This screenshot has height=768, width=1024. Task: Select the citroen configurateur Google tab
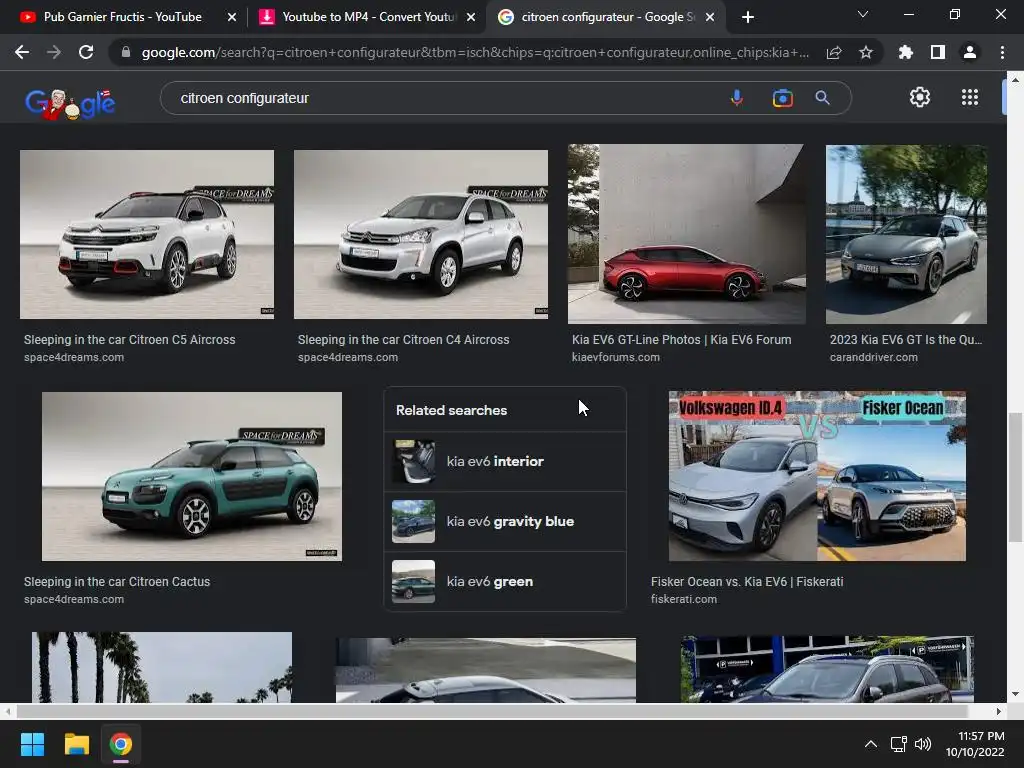[604, 17]
